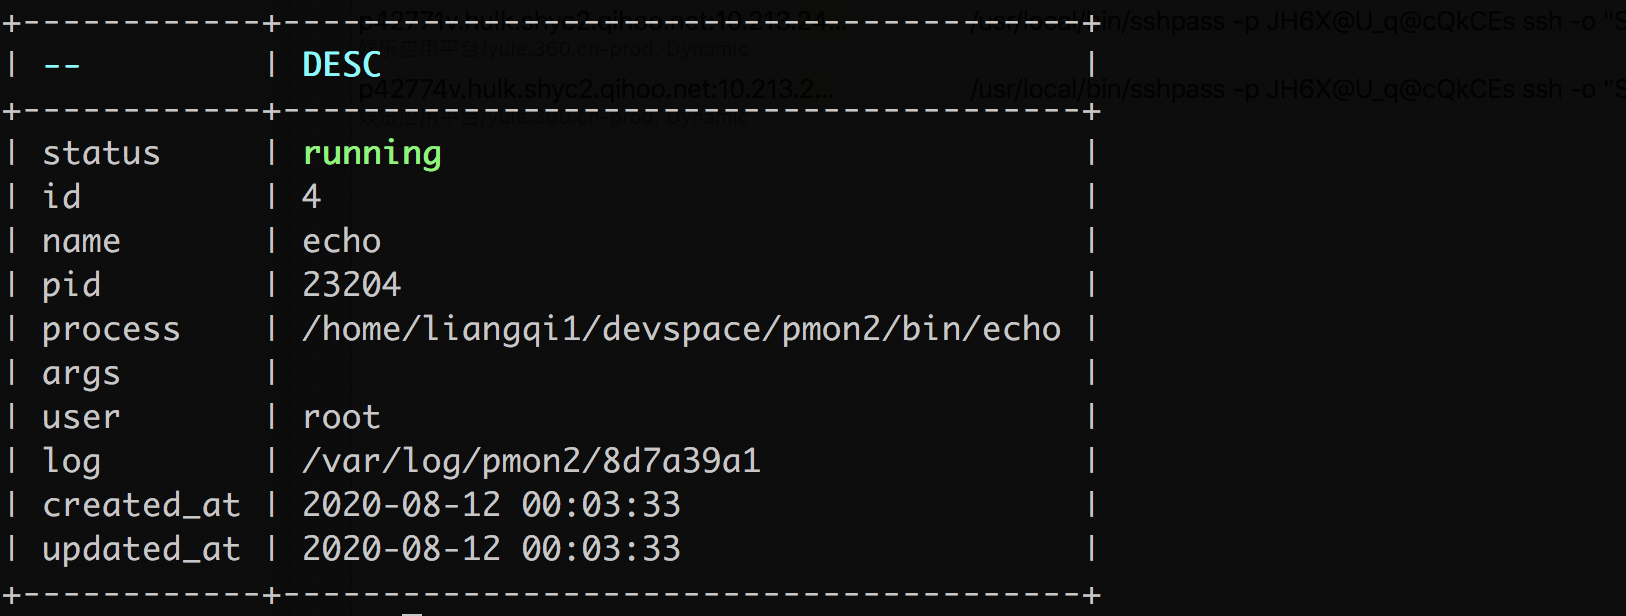Click the 'log' row label
This screenshot has height=616, width=1626.
tap(71, 461)
